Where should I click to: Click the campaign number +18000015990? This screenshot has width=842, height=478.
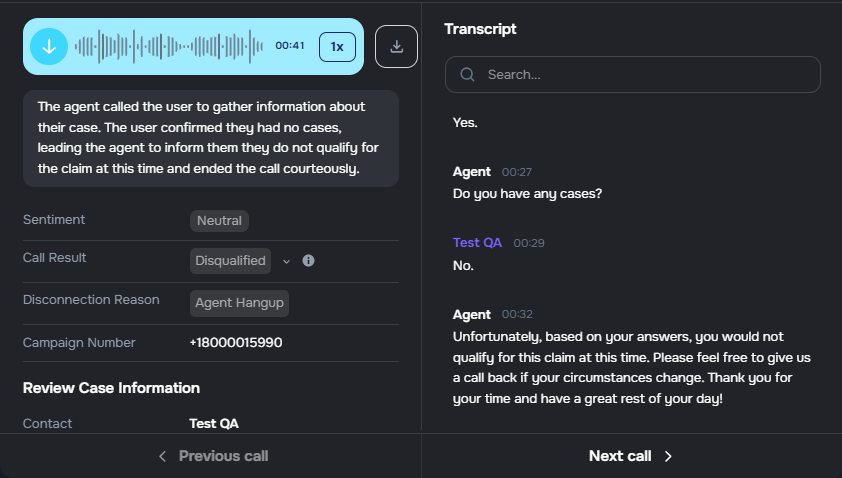pos(236,343)
